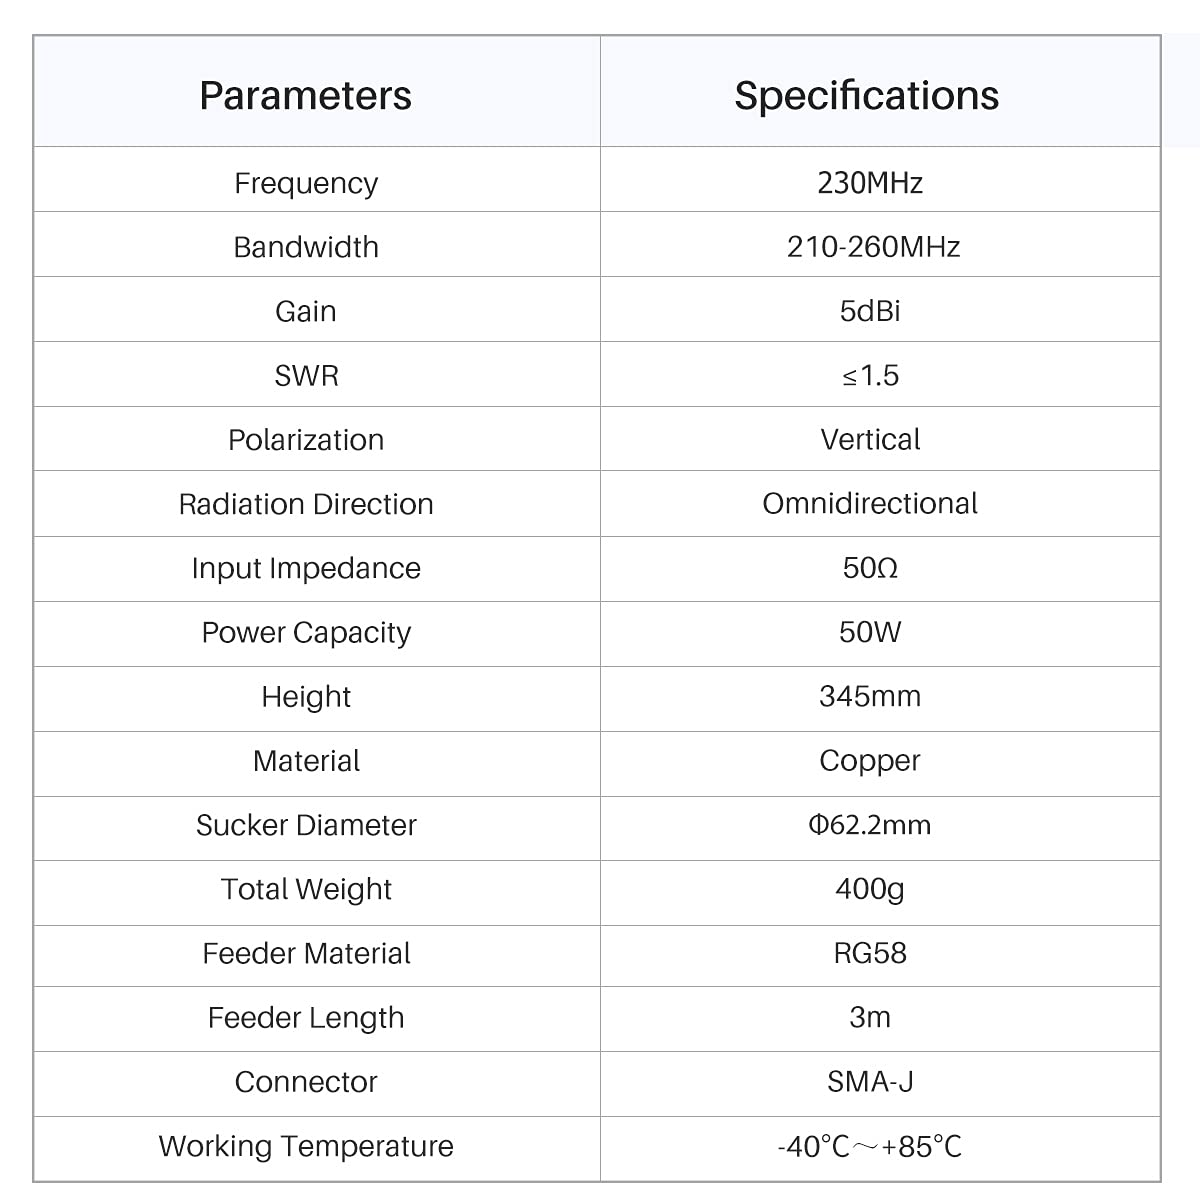This screenshot has height=1200, width=1200.
Task: Select the Frequency parameter cell
Action: (x=306, y=183)
